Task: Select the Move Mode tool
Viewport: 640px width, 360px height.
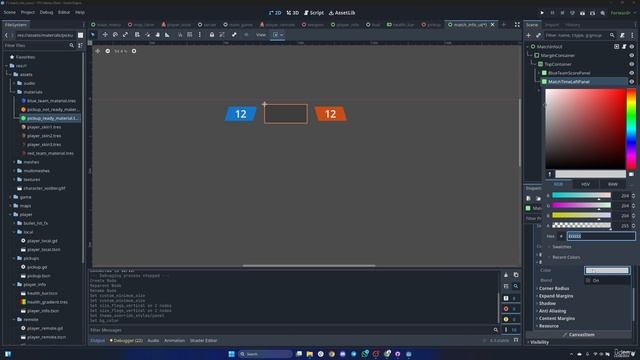Action: (x=105, y=35)
